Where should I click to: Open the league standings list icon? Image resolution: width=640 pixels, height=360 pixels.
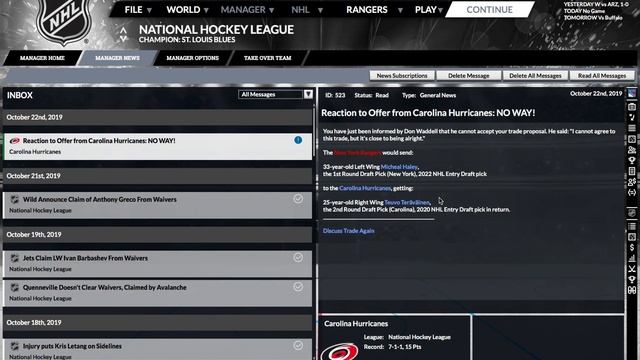632,226
